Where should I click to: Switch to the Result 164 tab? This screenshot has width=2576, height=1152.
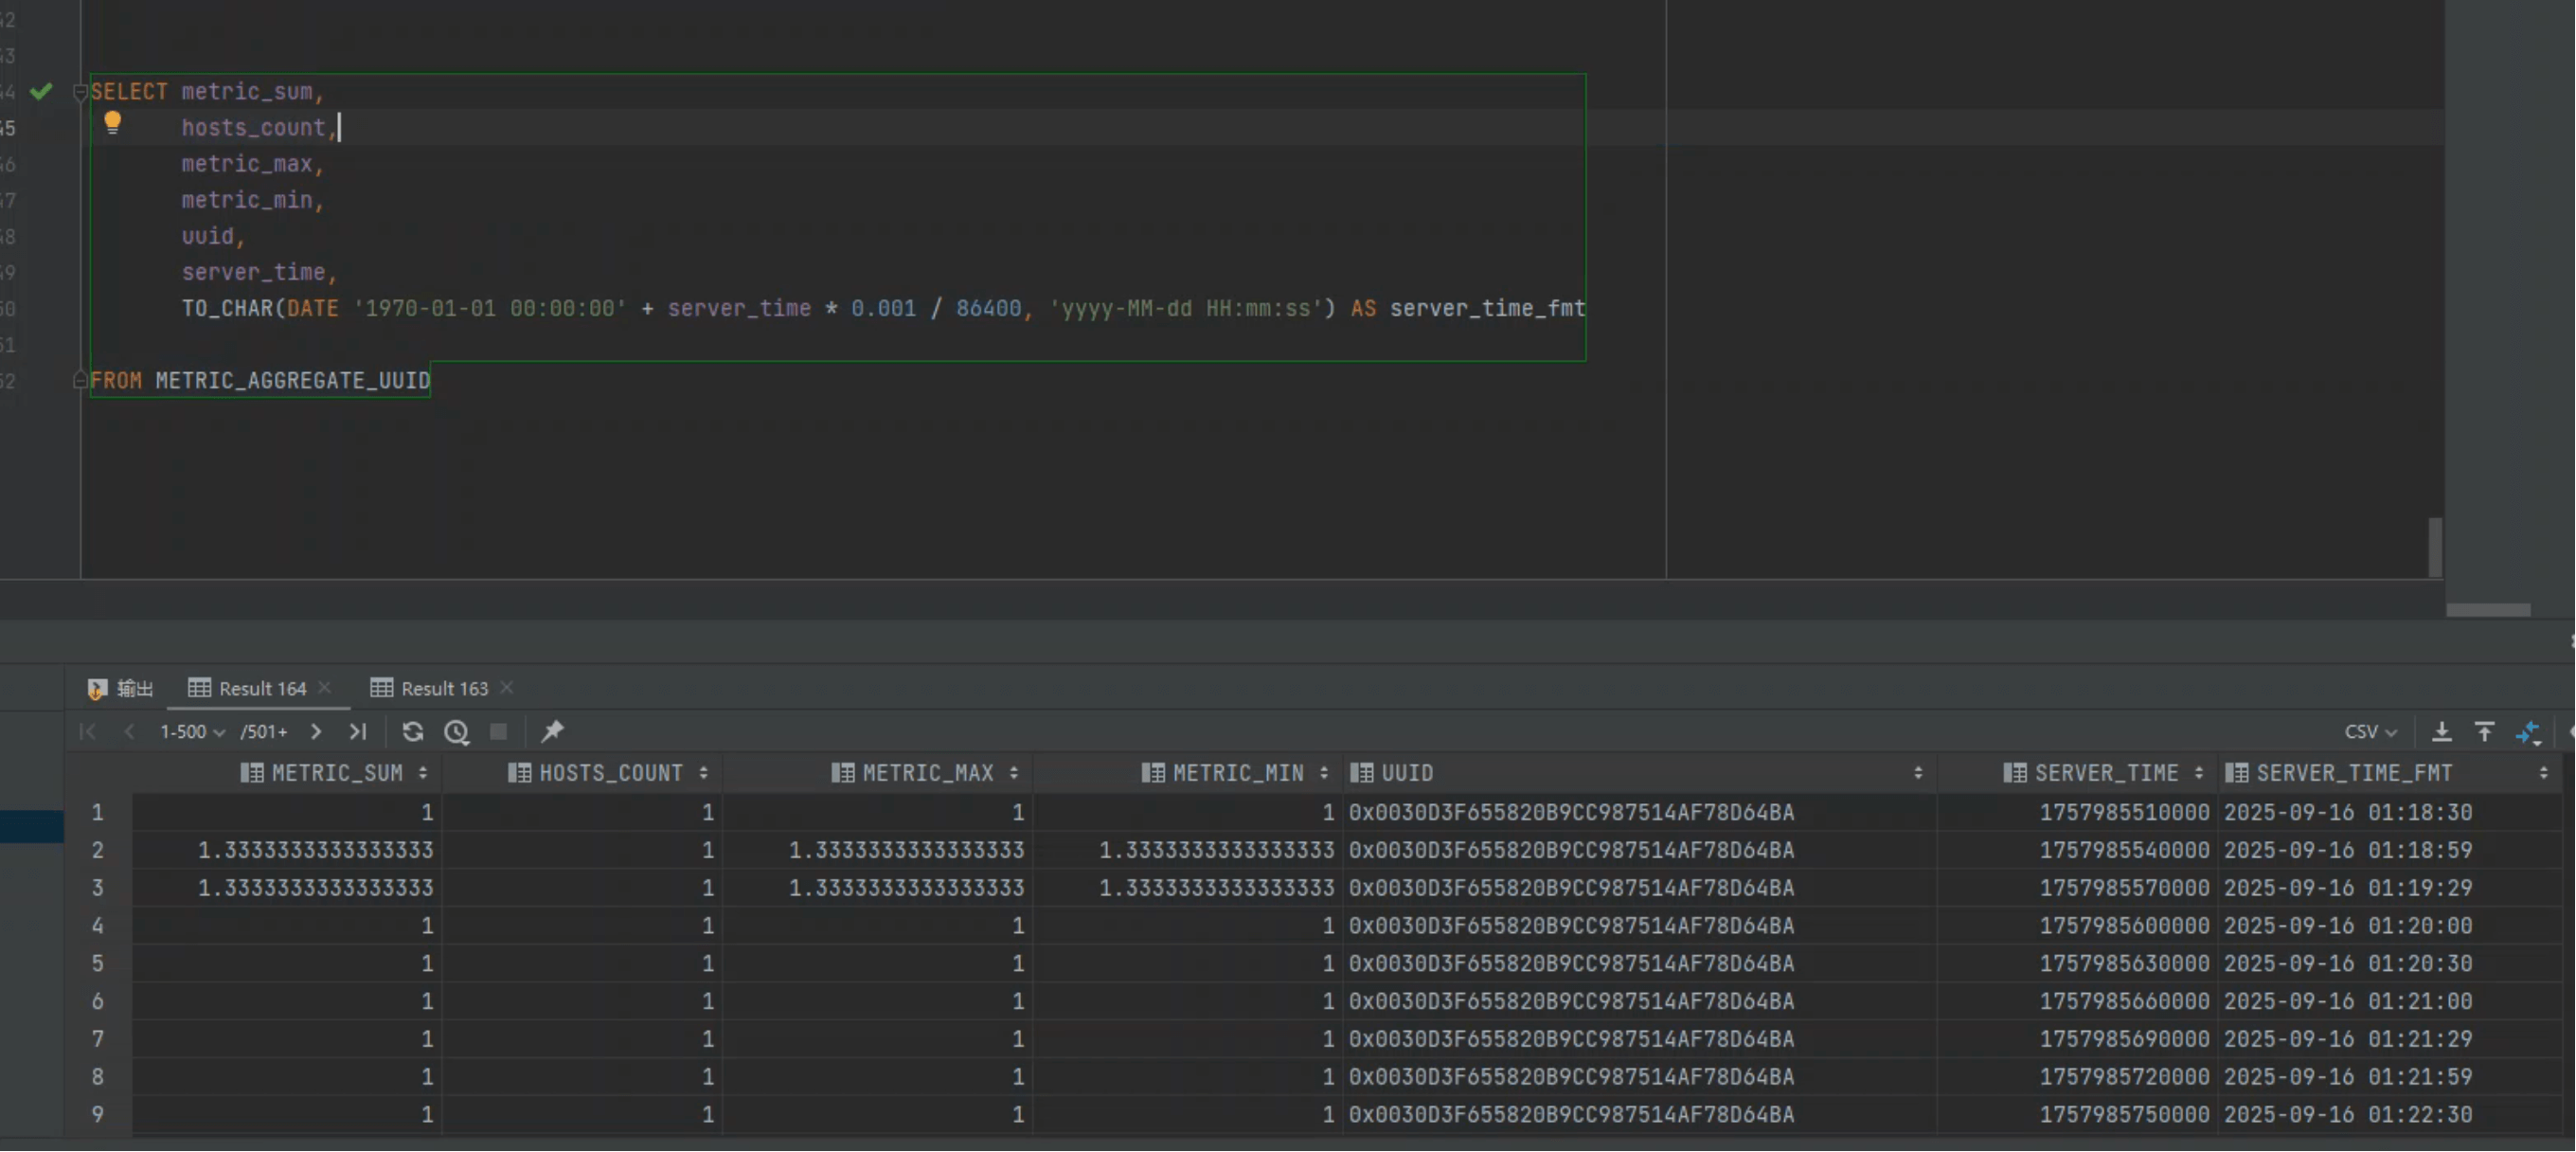click(248, 689)
